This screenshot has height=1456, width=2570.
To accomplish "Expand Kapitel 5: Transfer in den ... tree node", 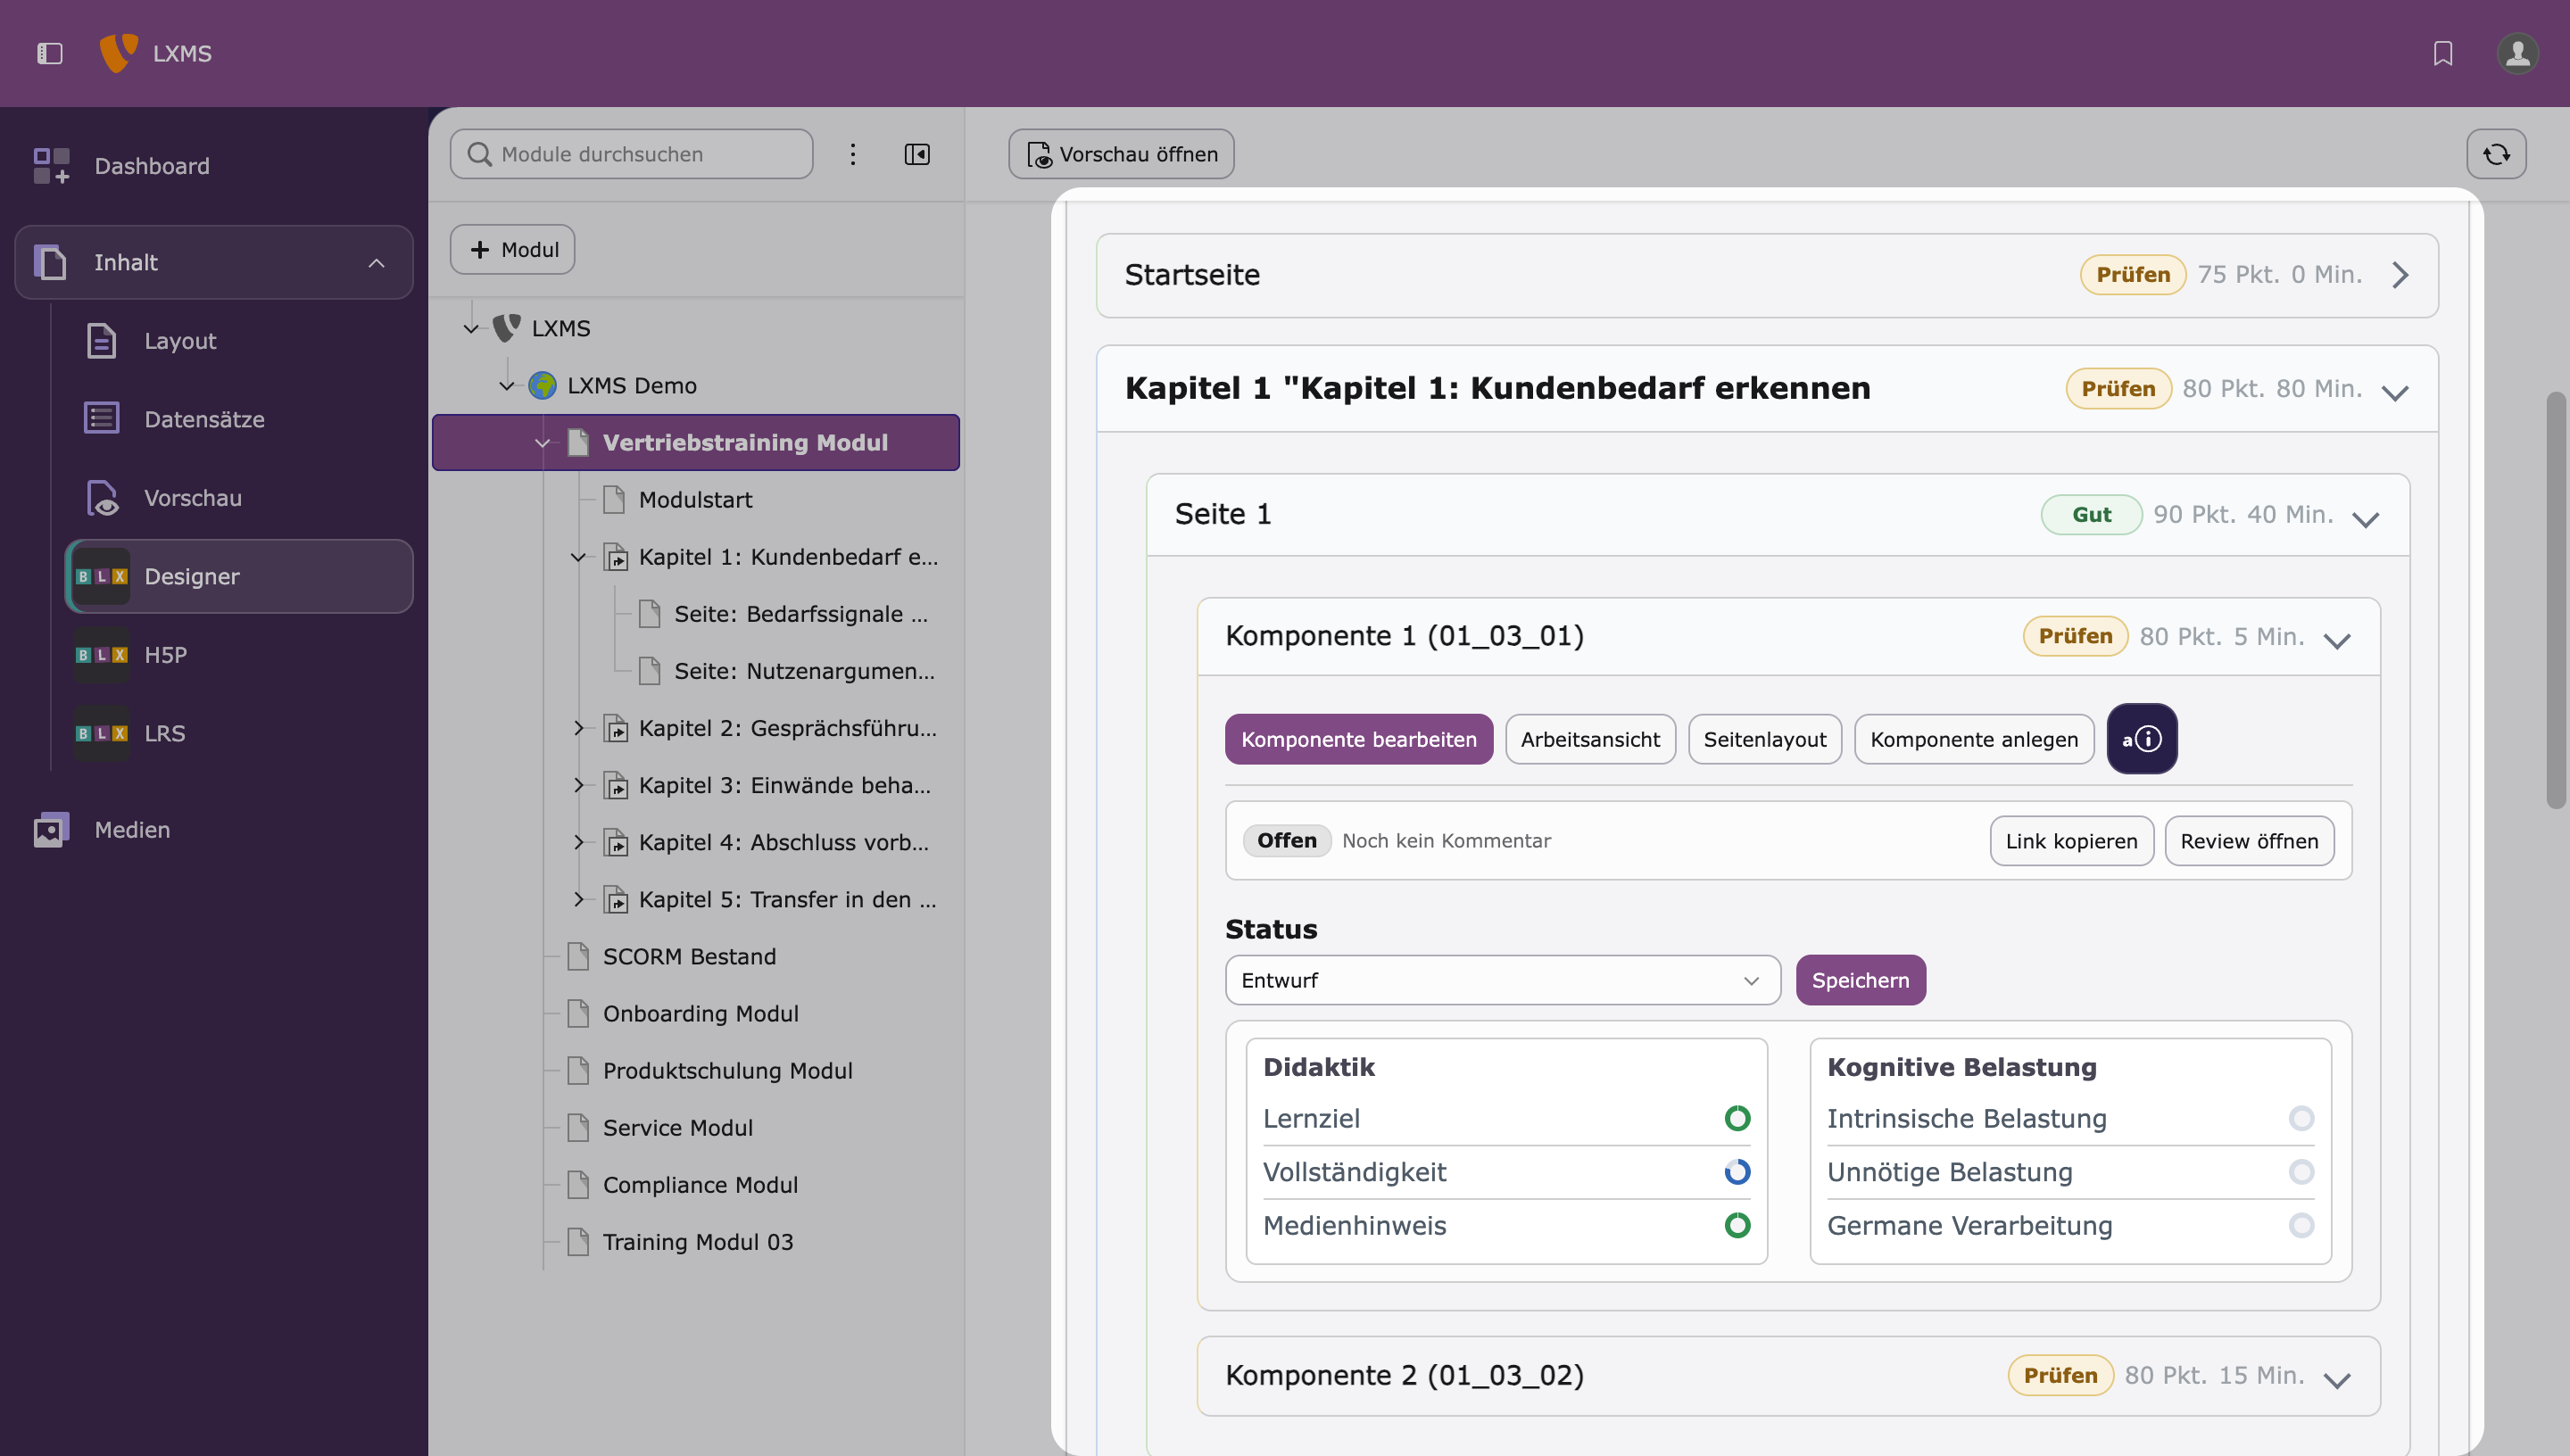I will (578, 899).
